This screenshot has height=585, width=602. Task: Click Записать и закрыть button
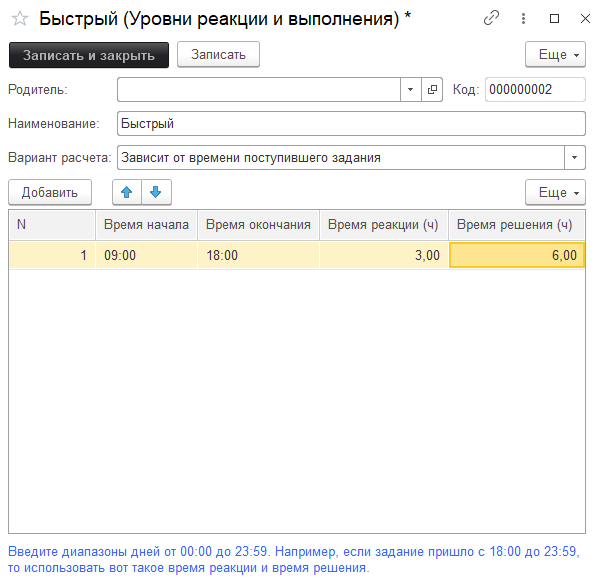[x=89, y=55]
